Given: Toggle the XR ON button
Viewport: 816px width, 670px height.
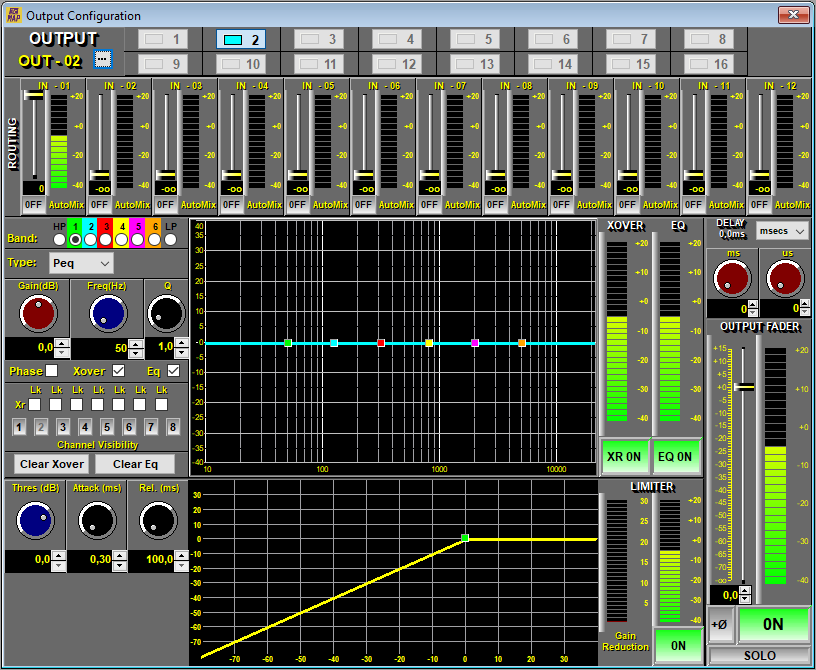Looking at the screenshot, I should click(x=624, y=456).
